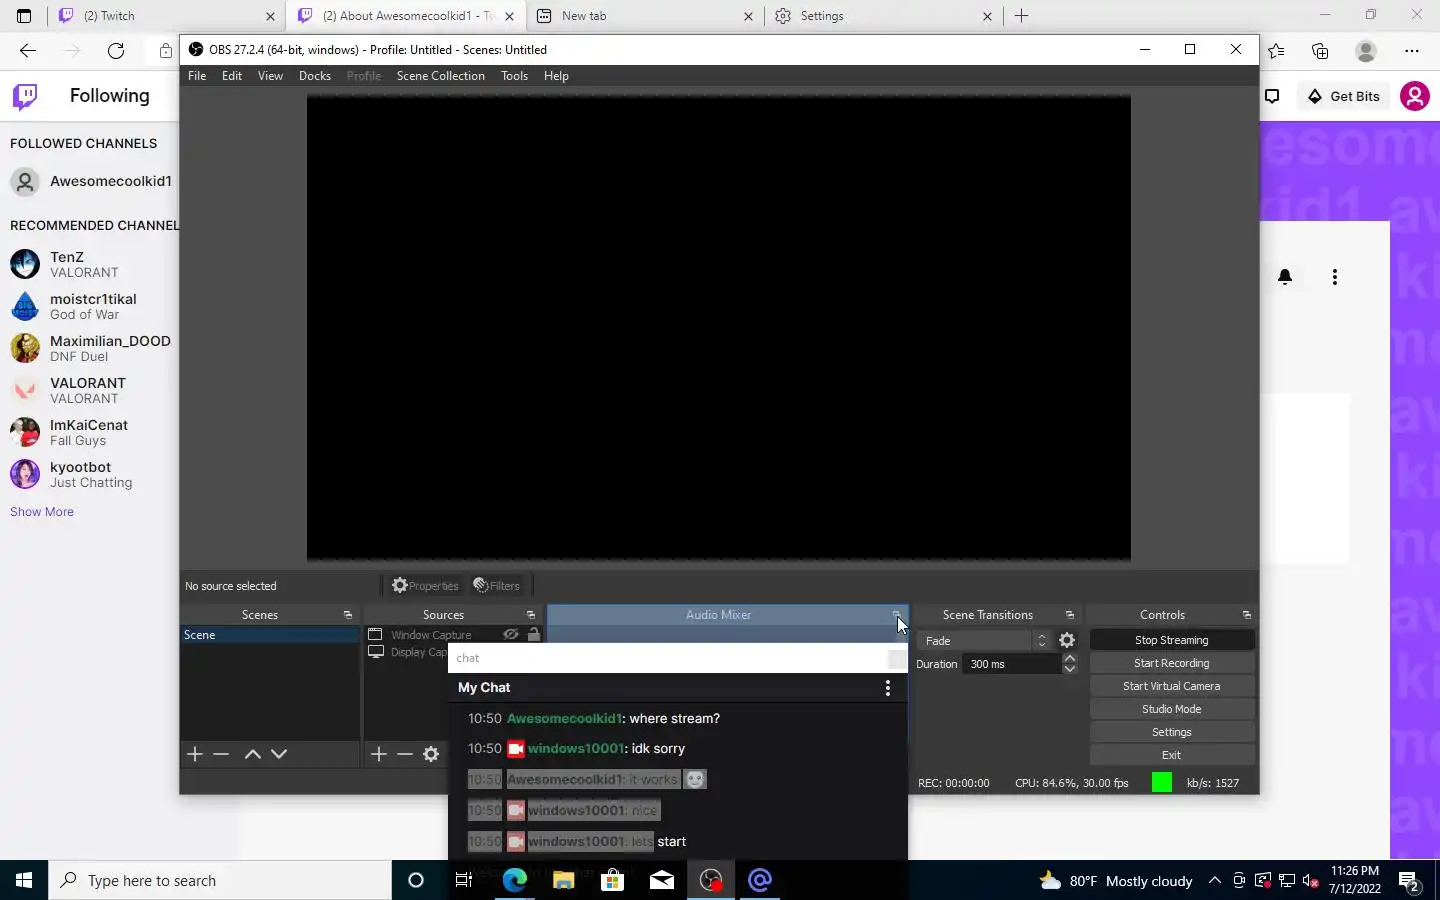The image size is (1440, 900).
Task: Open Edge favorites star icon
Action: pyautogui.click(x=1276, y=51)
